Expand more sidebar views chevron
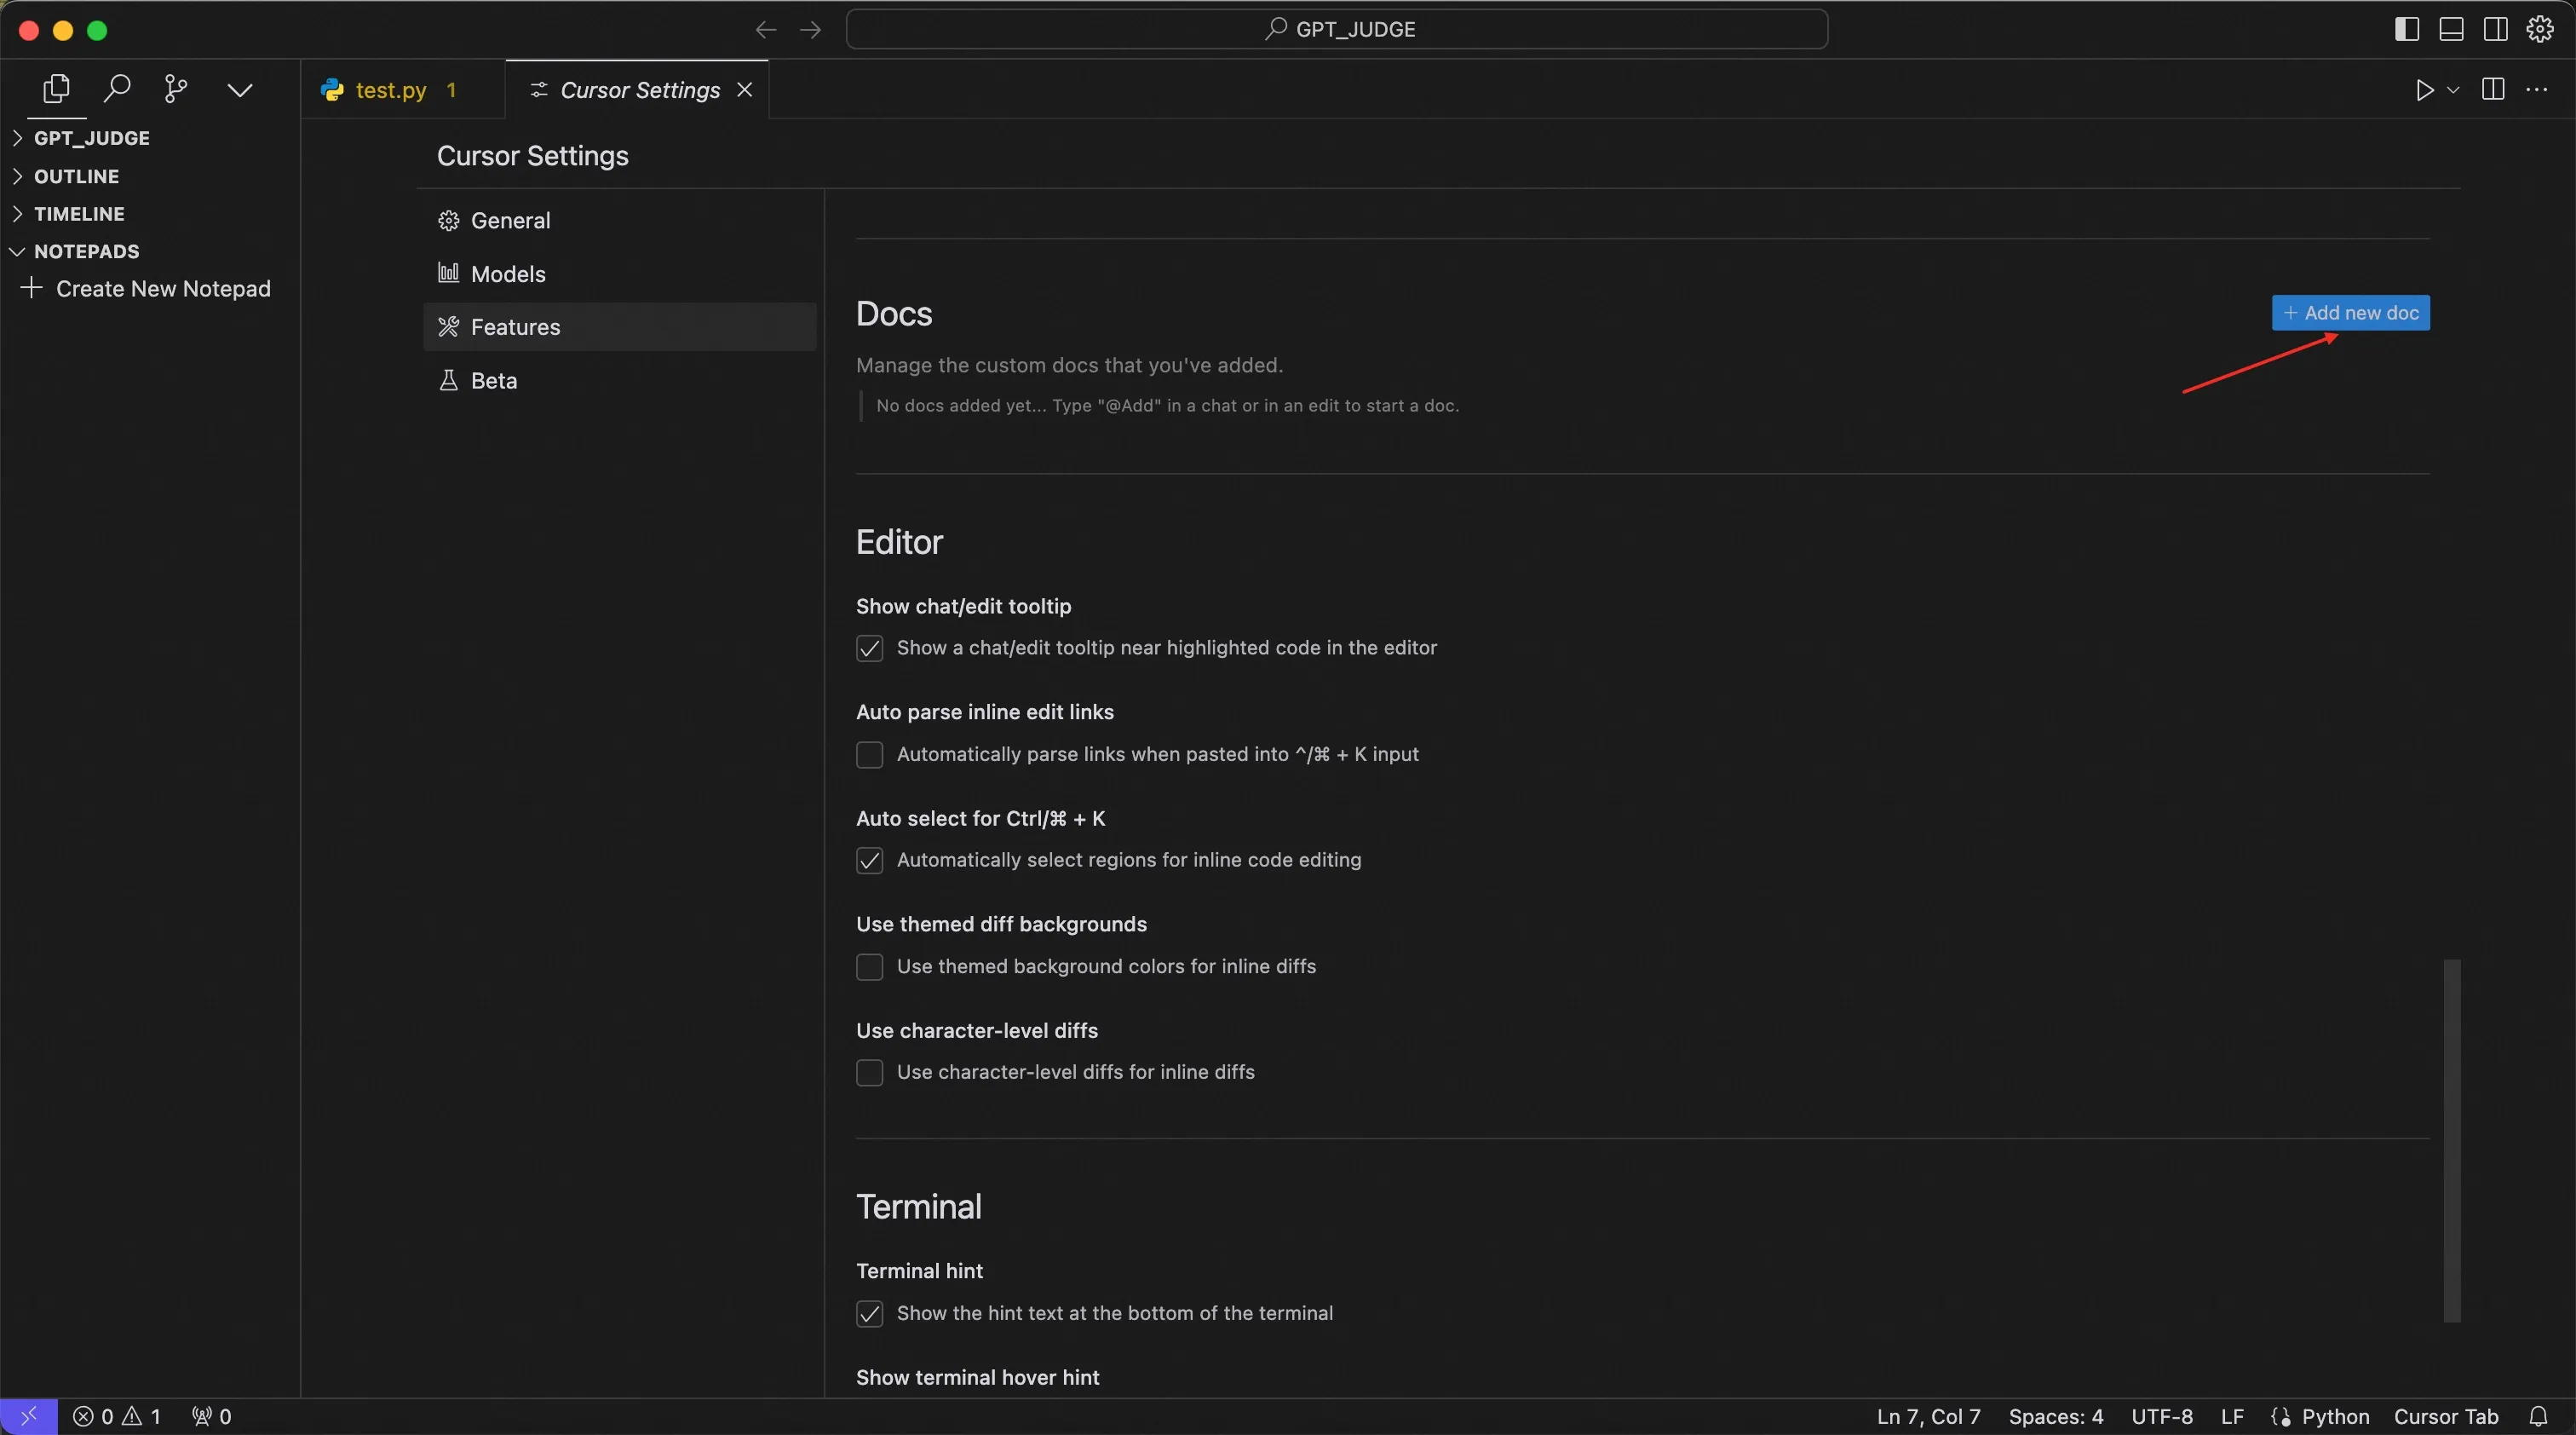 pyautogui.click(x=240, y=90)
